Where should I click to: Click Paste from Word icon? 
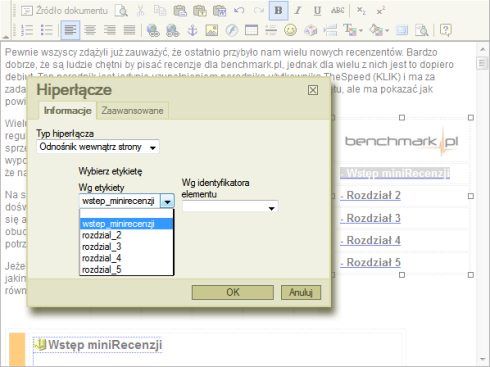(219, 11)
